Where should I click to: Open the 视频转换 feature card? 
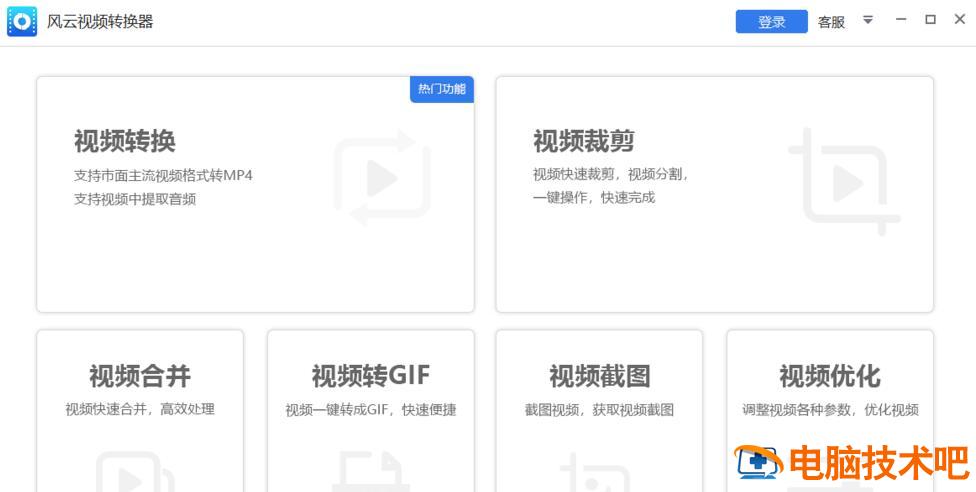255,194
